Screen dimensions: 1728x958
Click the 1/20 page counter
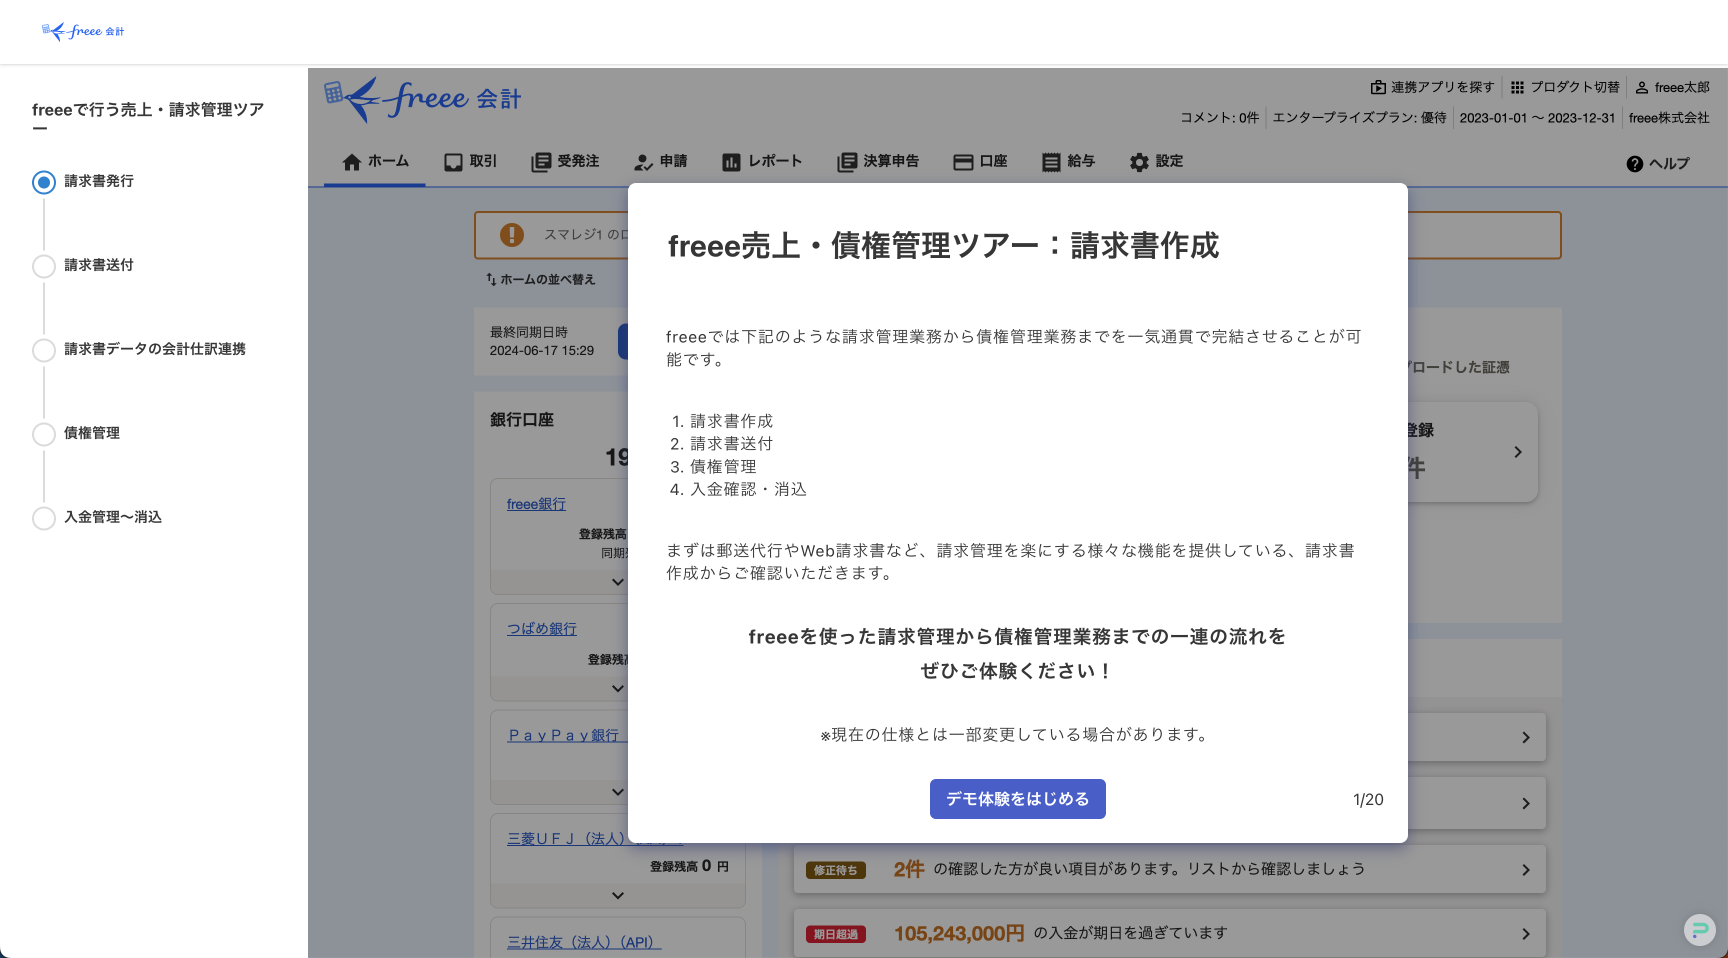tap(1368, 800)
